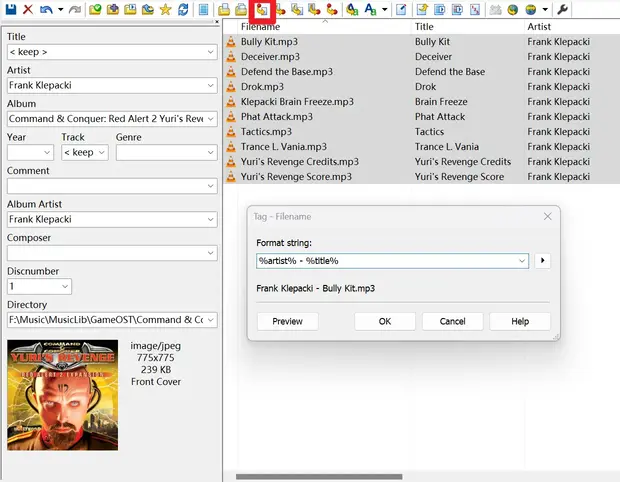The width and height of the screenshot is (620, 482).
Task: Expand the Artist field dropdown
Action: click(211, 86)
